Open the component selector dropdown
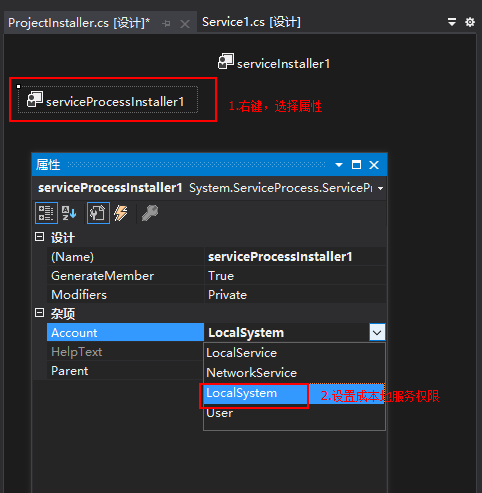 pos(380,189)
